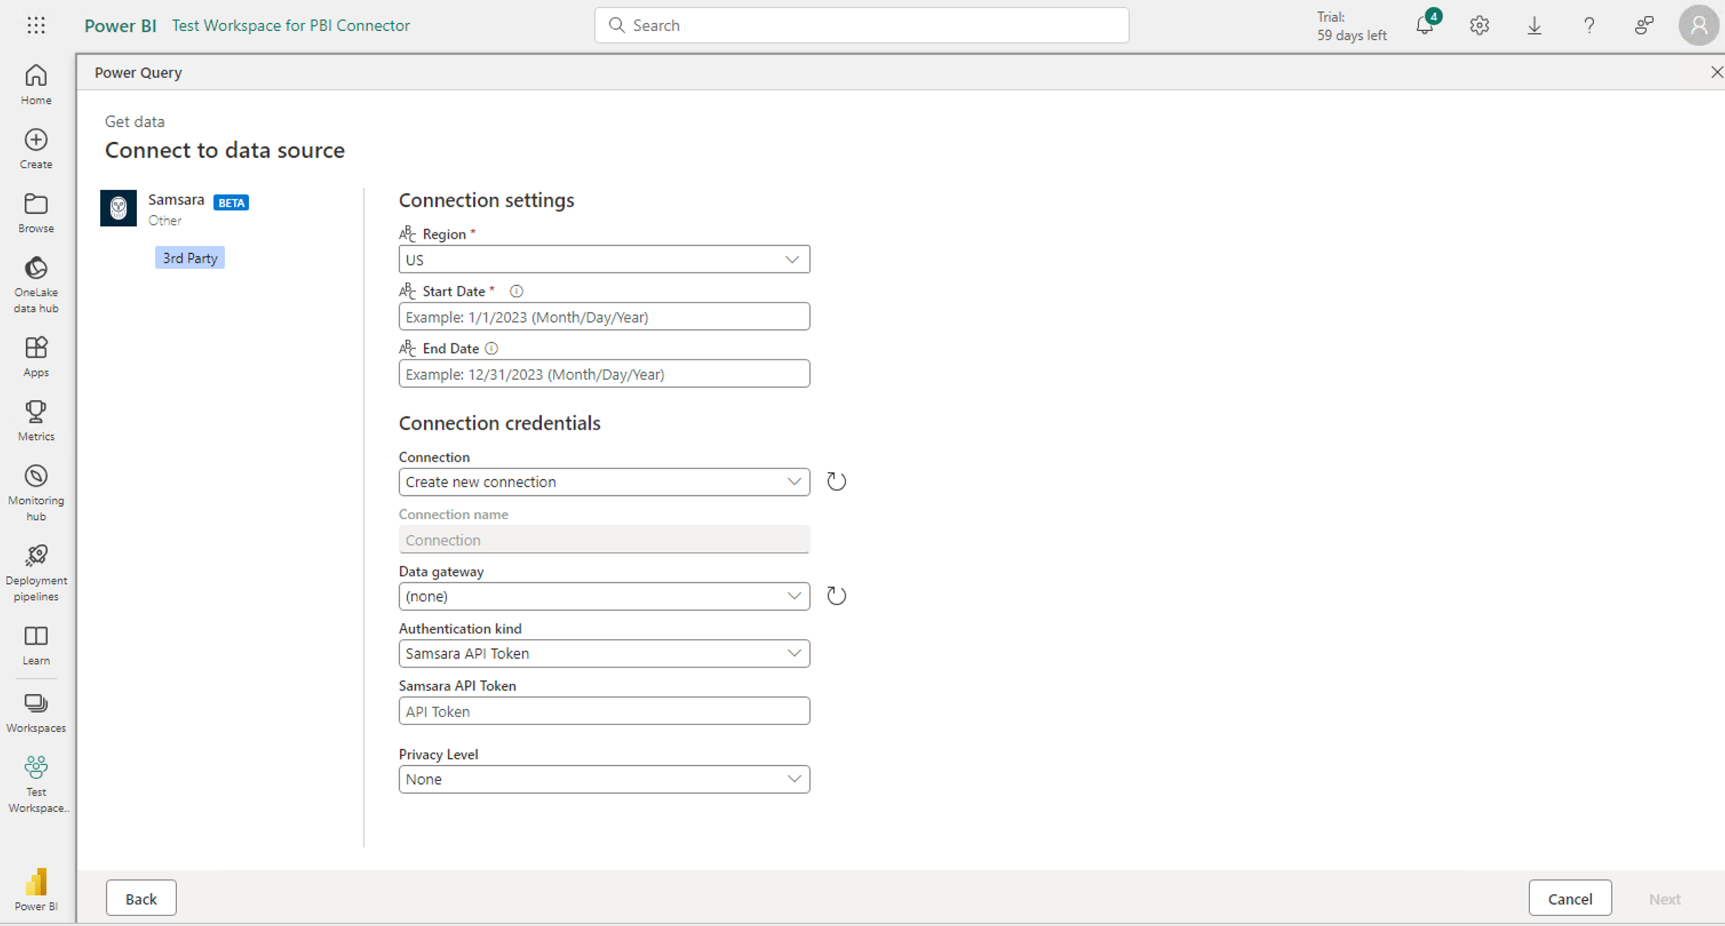Cancel the data source connection
Screen dimensions: 1725x926
point(1570,898)
